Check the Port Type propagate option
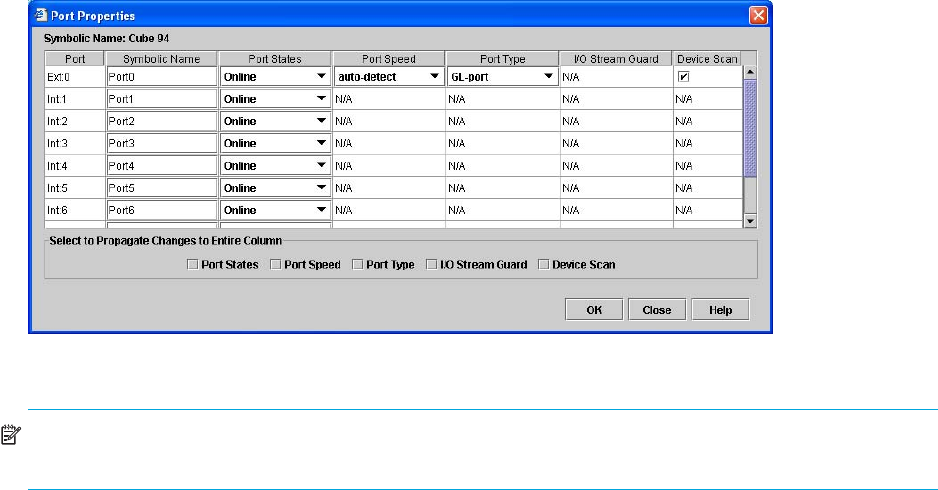This screenshot has height=490, width=938. [x=358, y=265]
